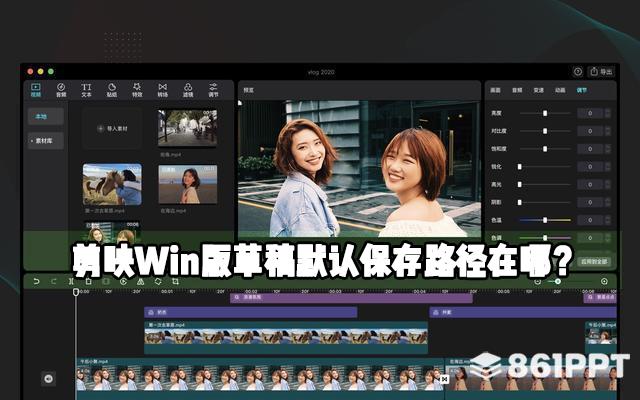Viewport: 640px width, 400px height.
Task: Click the timeline zoom-in icon
Action: 604,281
